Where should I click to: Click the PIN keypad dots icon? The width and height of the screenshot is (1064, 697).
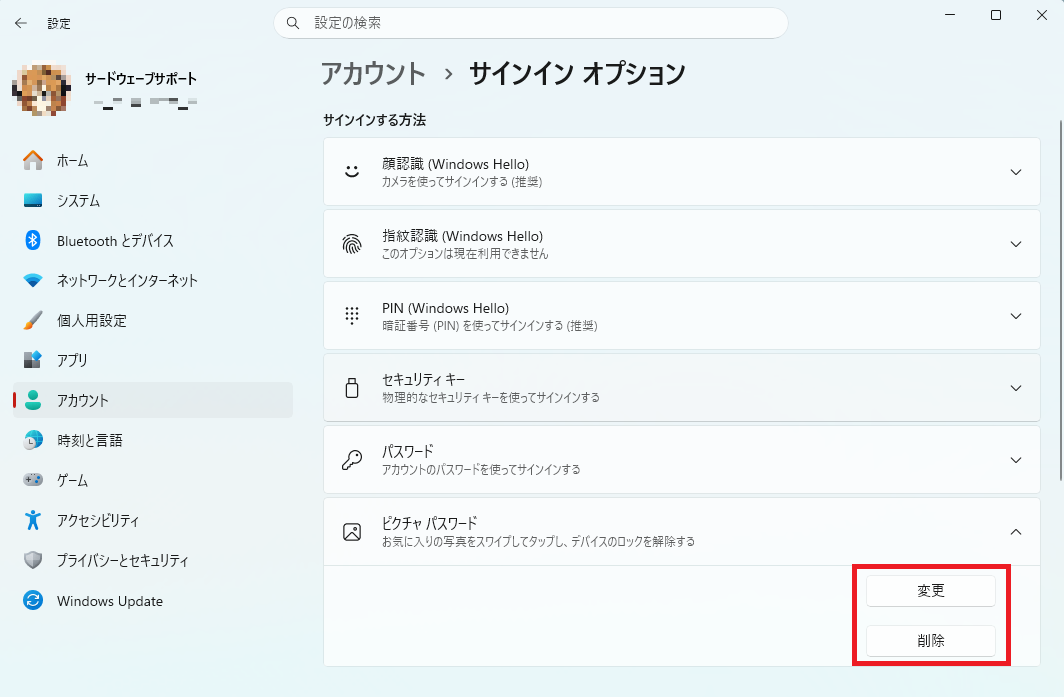click(352, 316)
